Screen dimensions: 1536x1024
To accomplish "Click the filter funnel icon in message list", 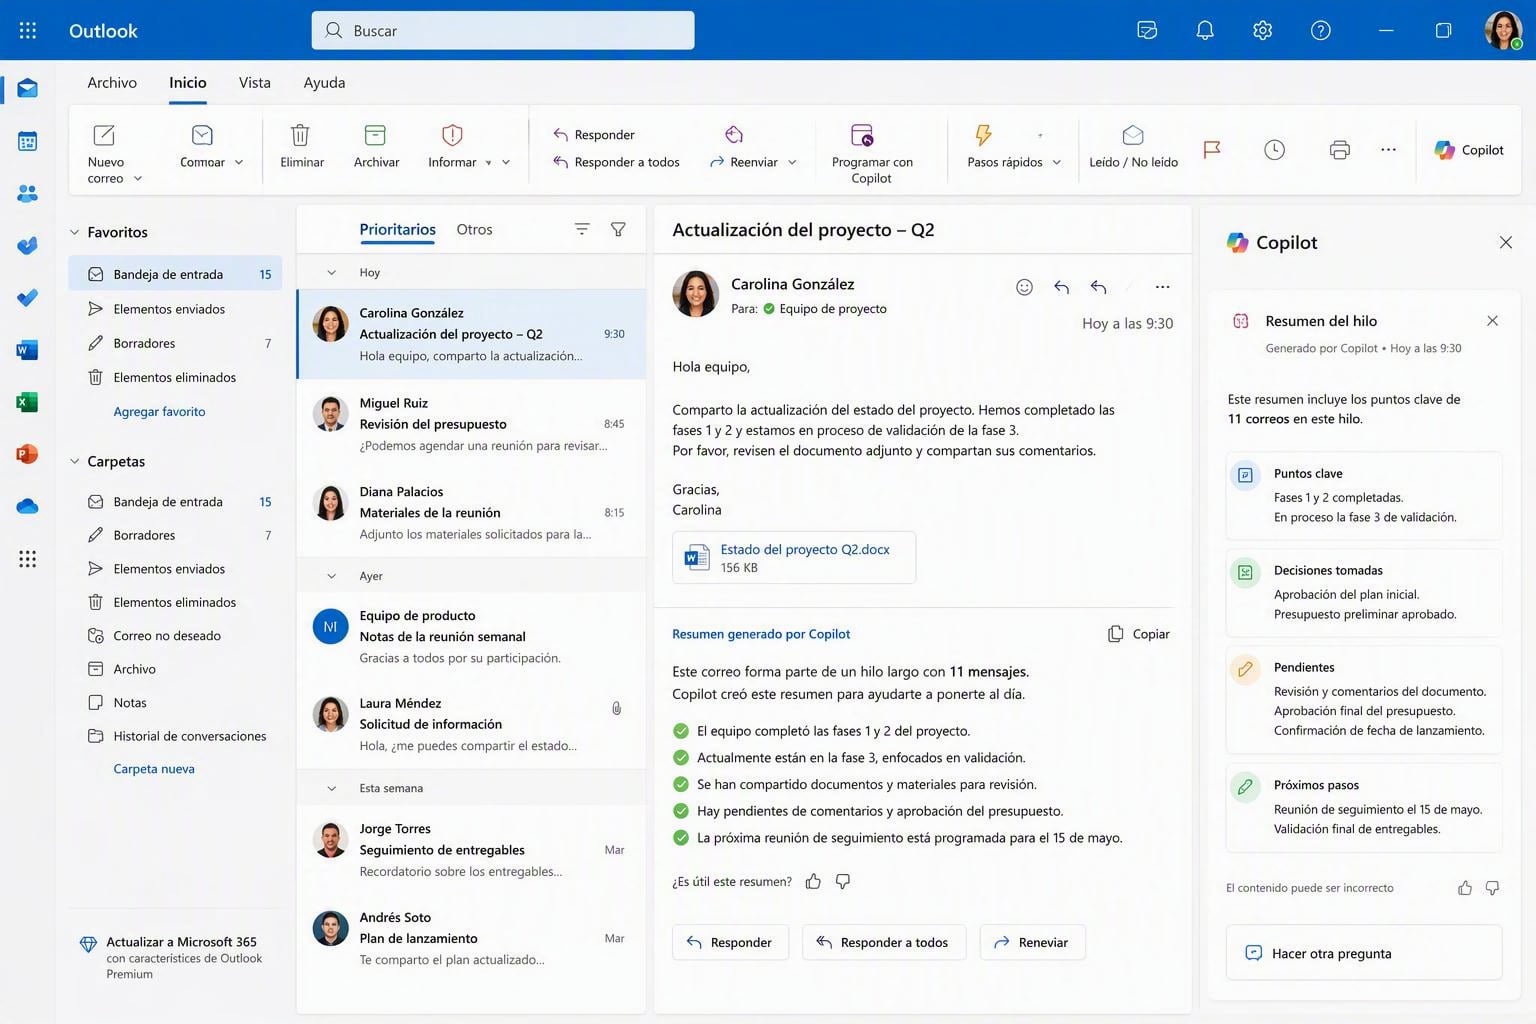I will point(618,229).
